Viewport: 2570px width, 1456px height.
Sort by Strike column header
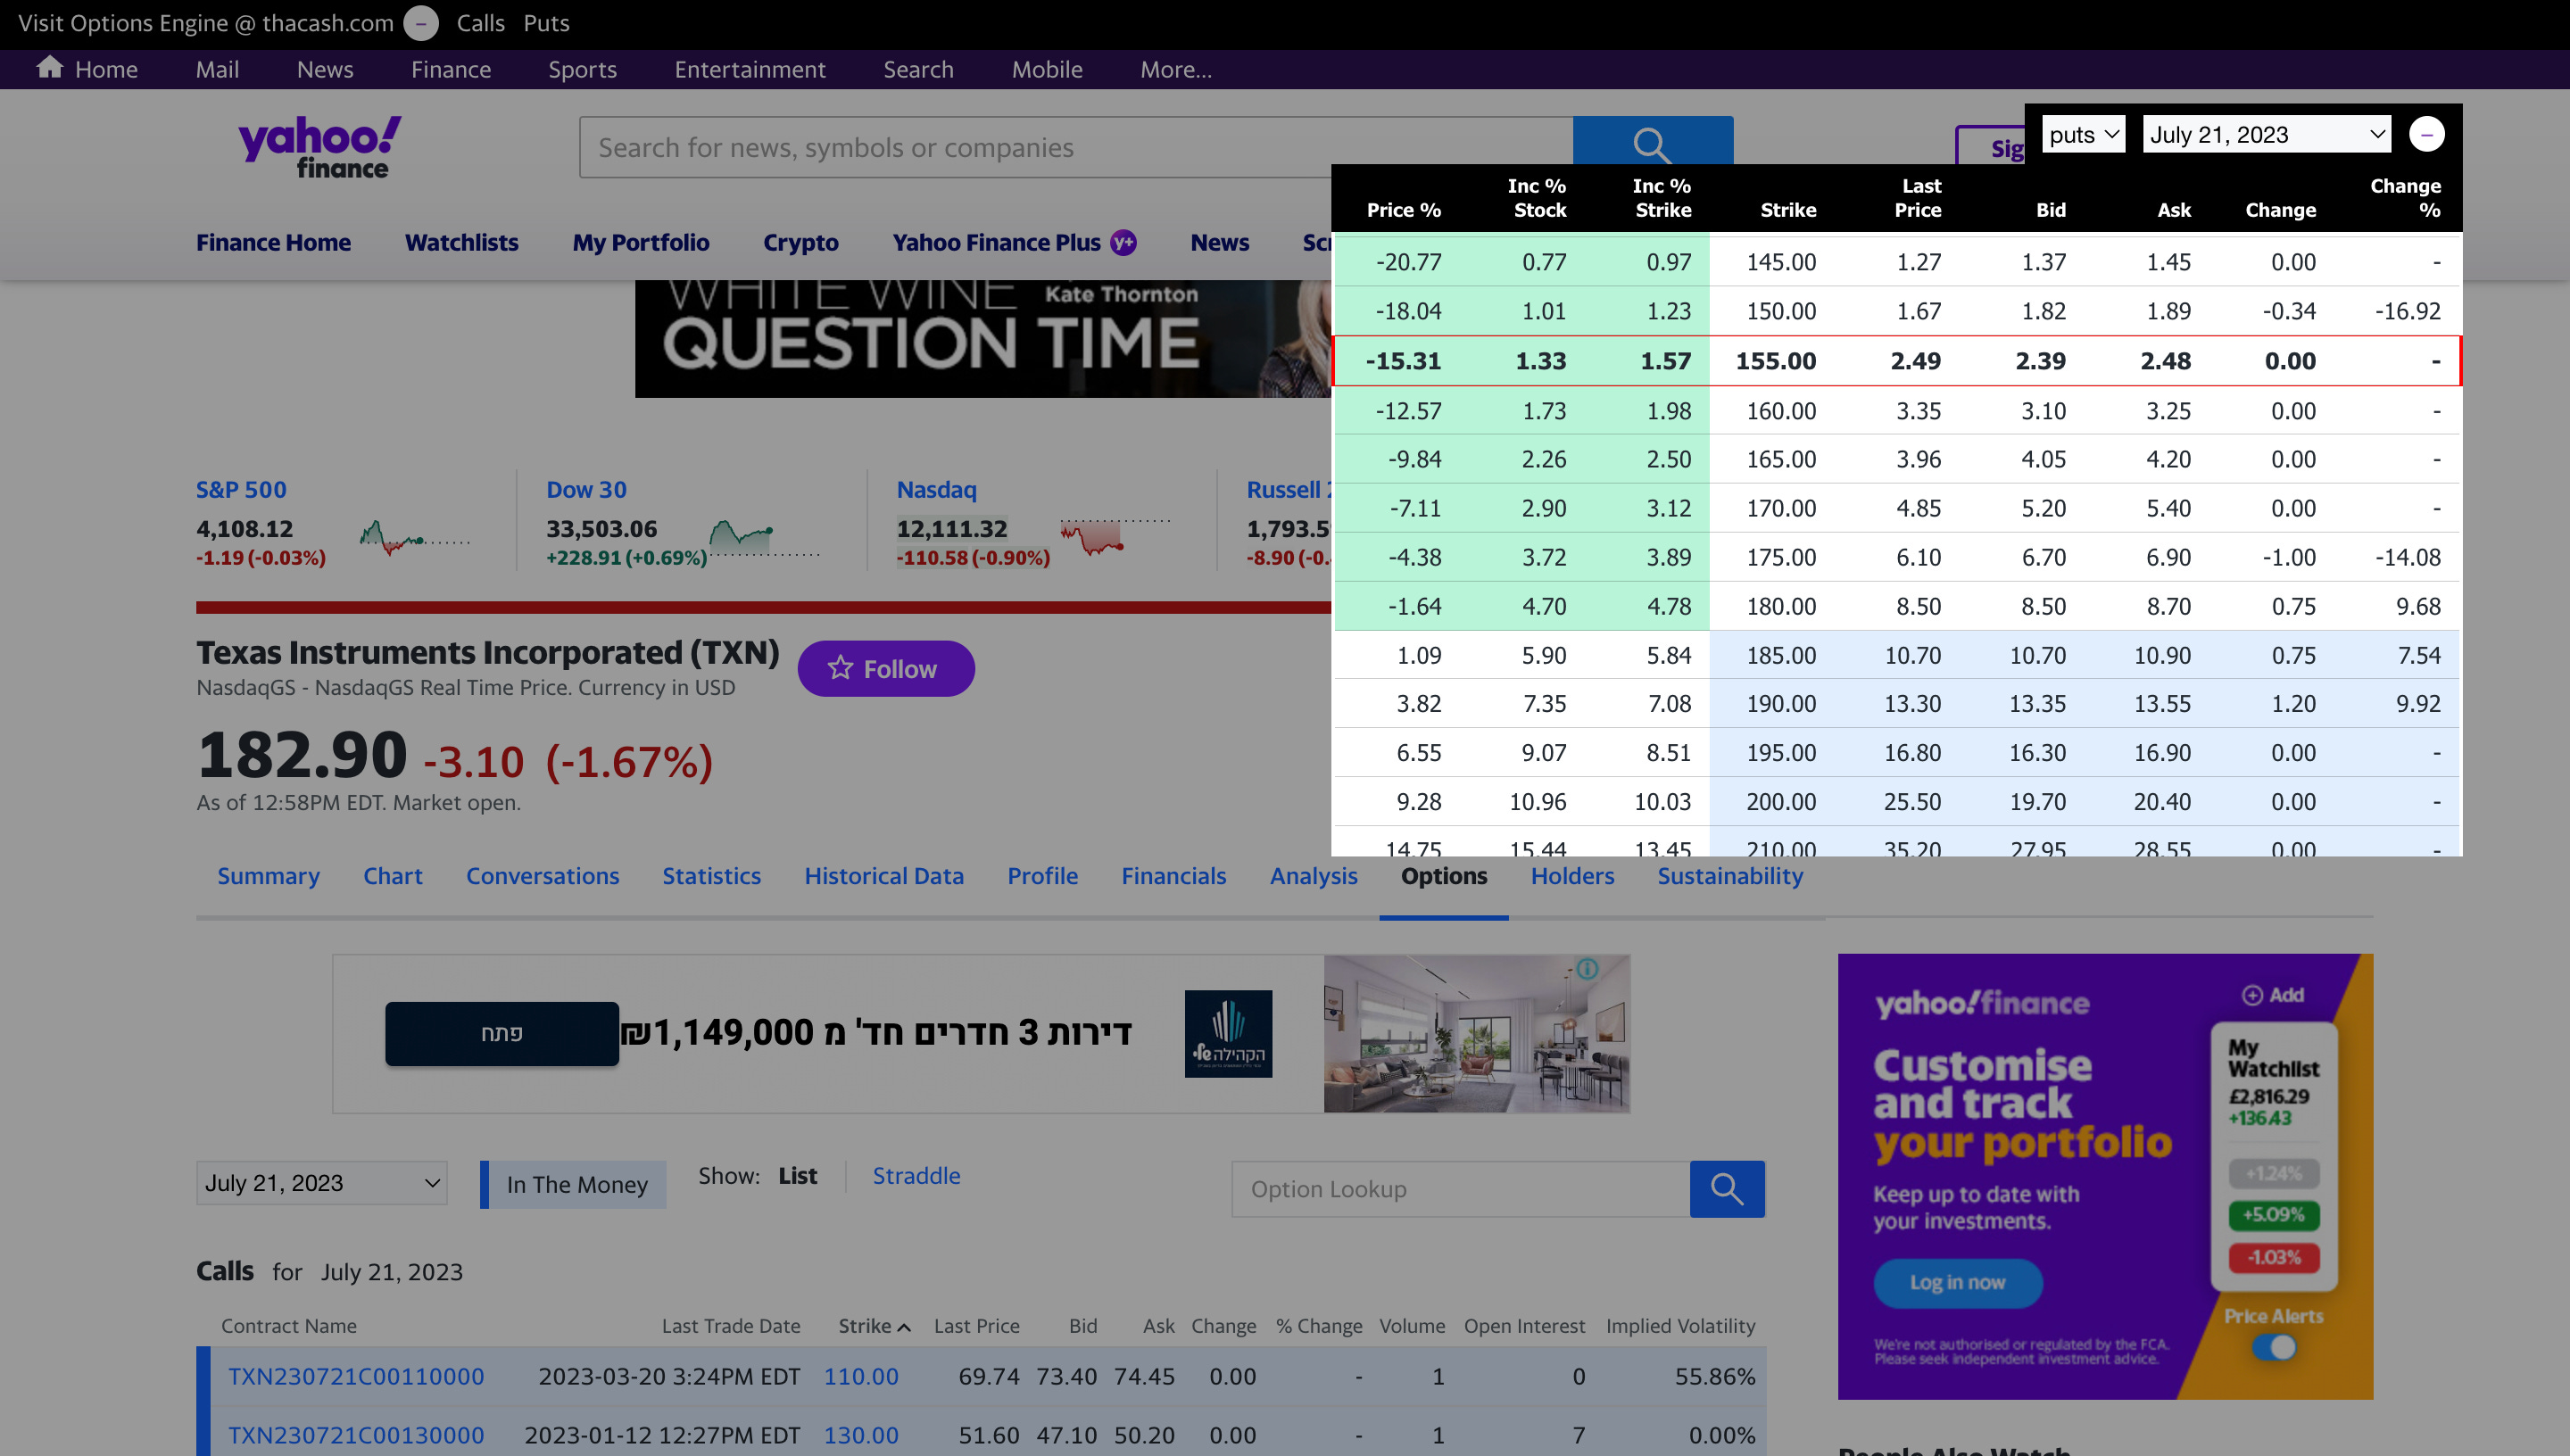coord(874,1325)
